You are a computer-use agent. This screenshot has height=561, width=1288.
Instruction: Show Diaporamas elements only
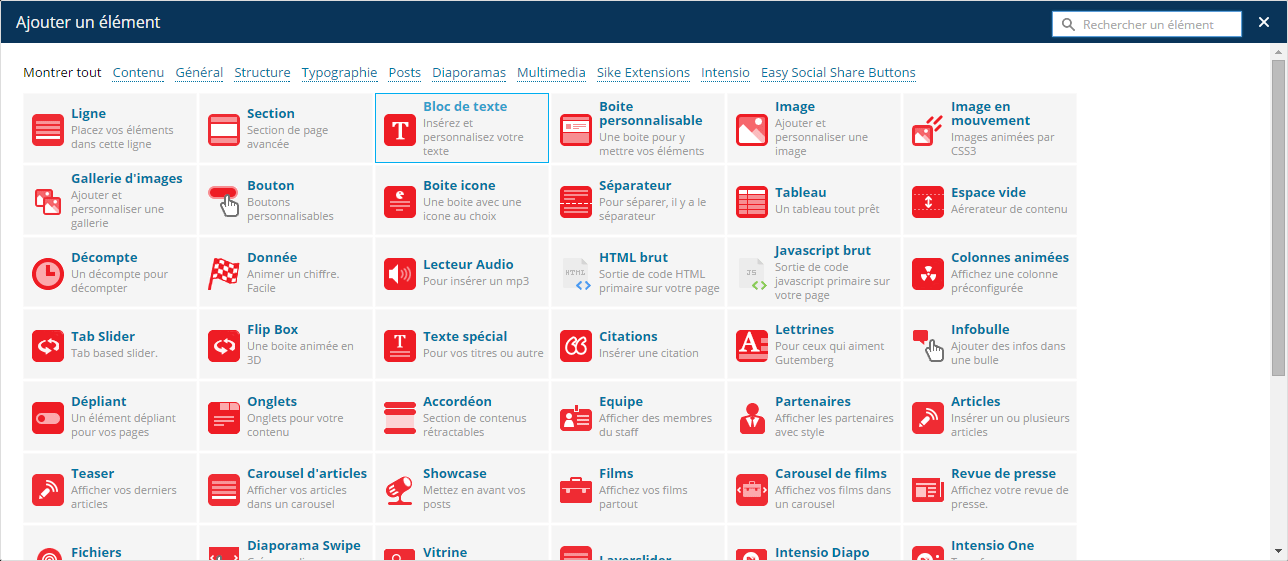[x=469, y=73]
